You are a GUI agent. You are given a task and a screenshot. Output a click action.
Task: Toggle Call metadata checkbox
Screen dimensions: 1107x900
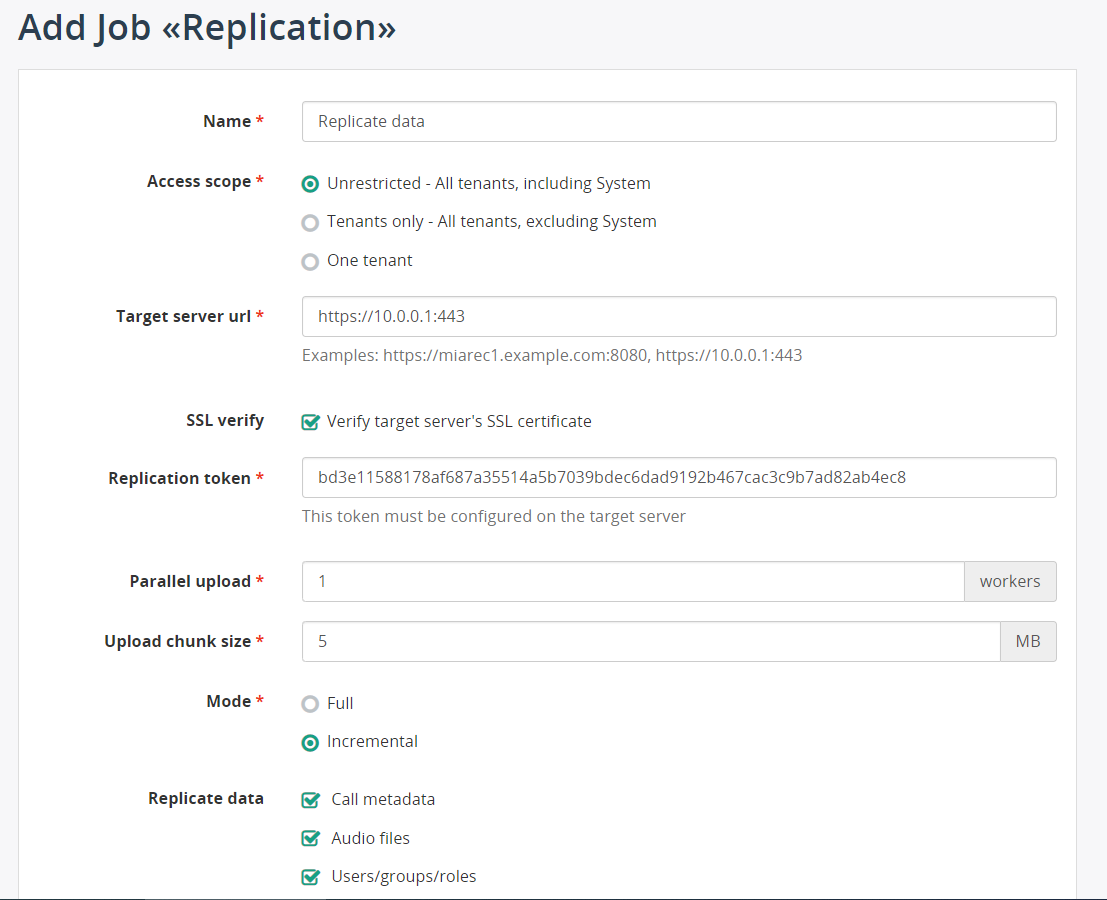(310, 800)
